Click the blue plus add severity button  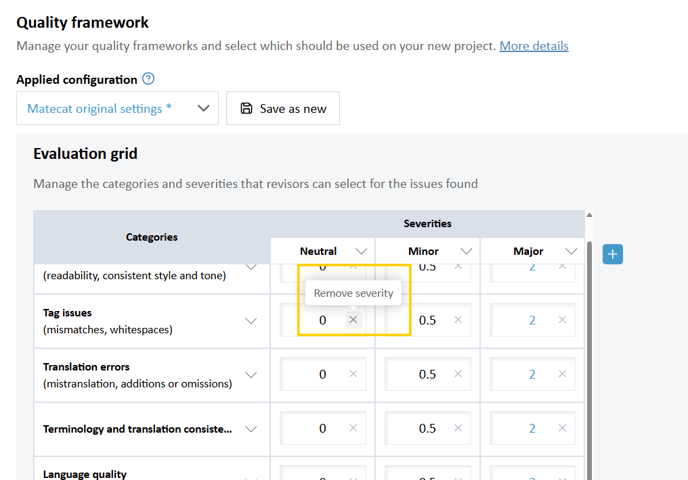[613, 254]
